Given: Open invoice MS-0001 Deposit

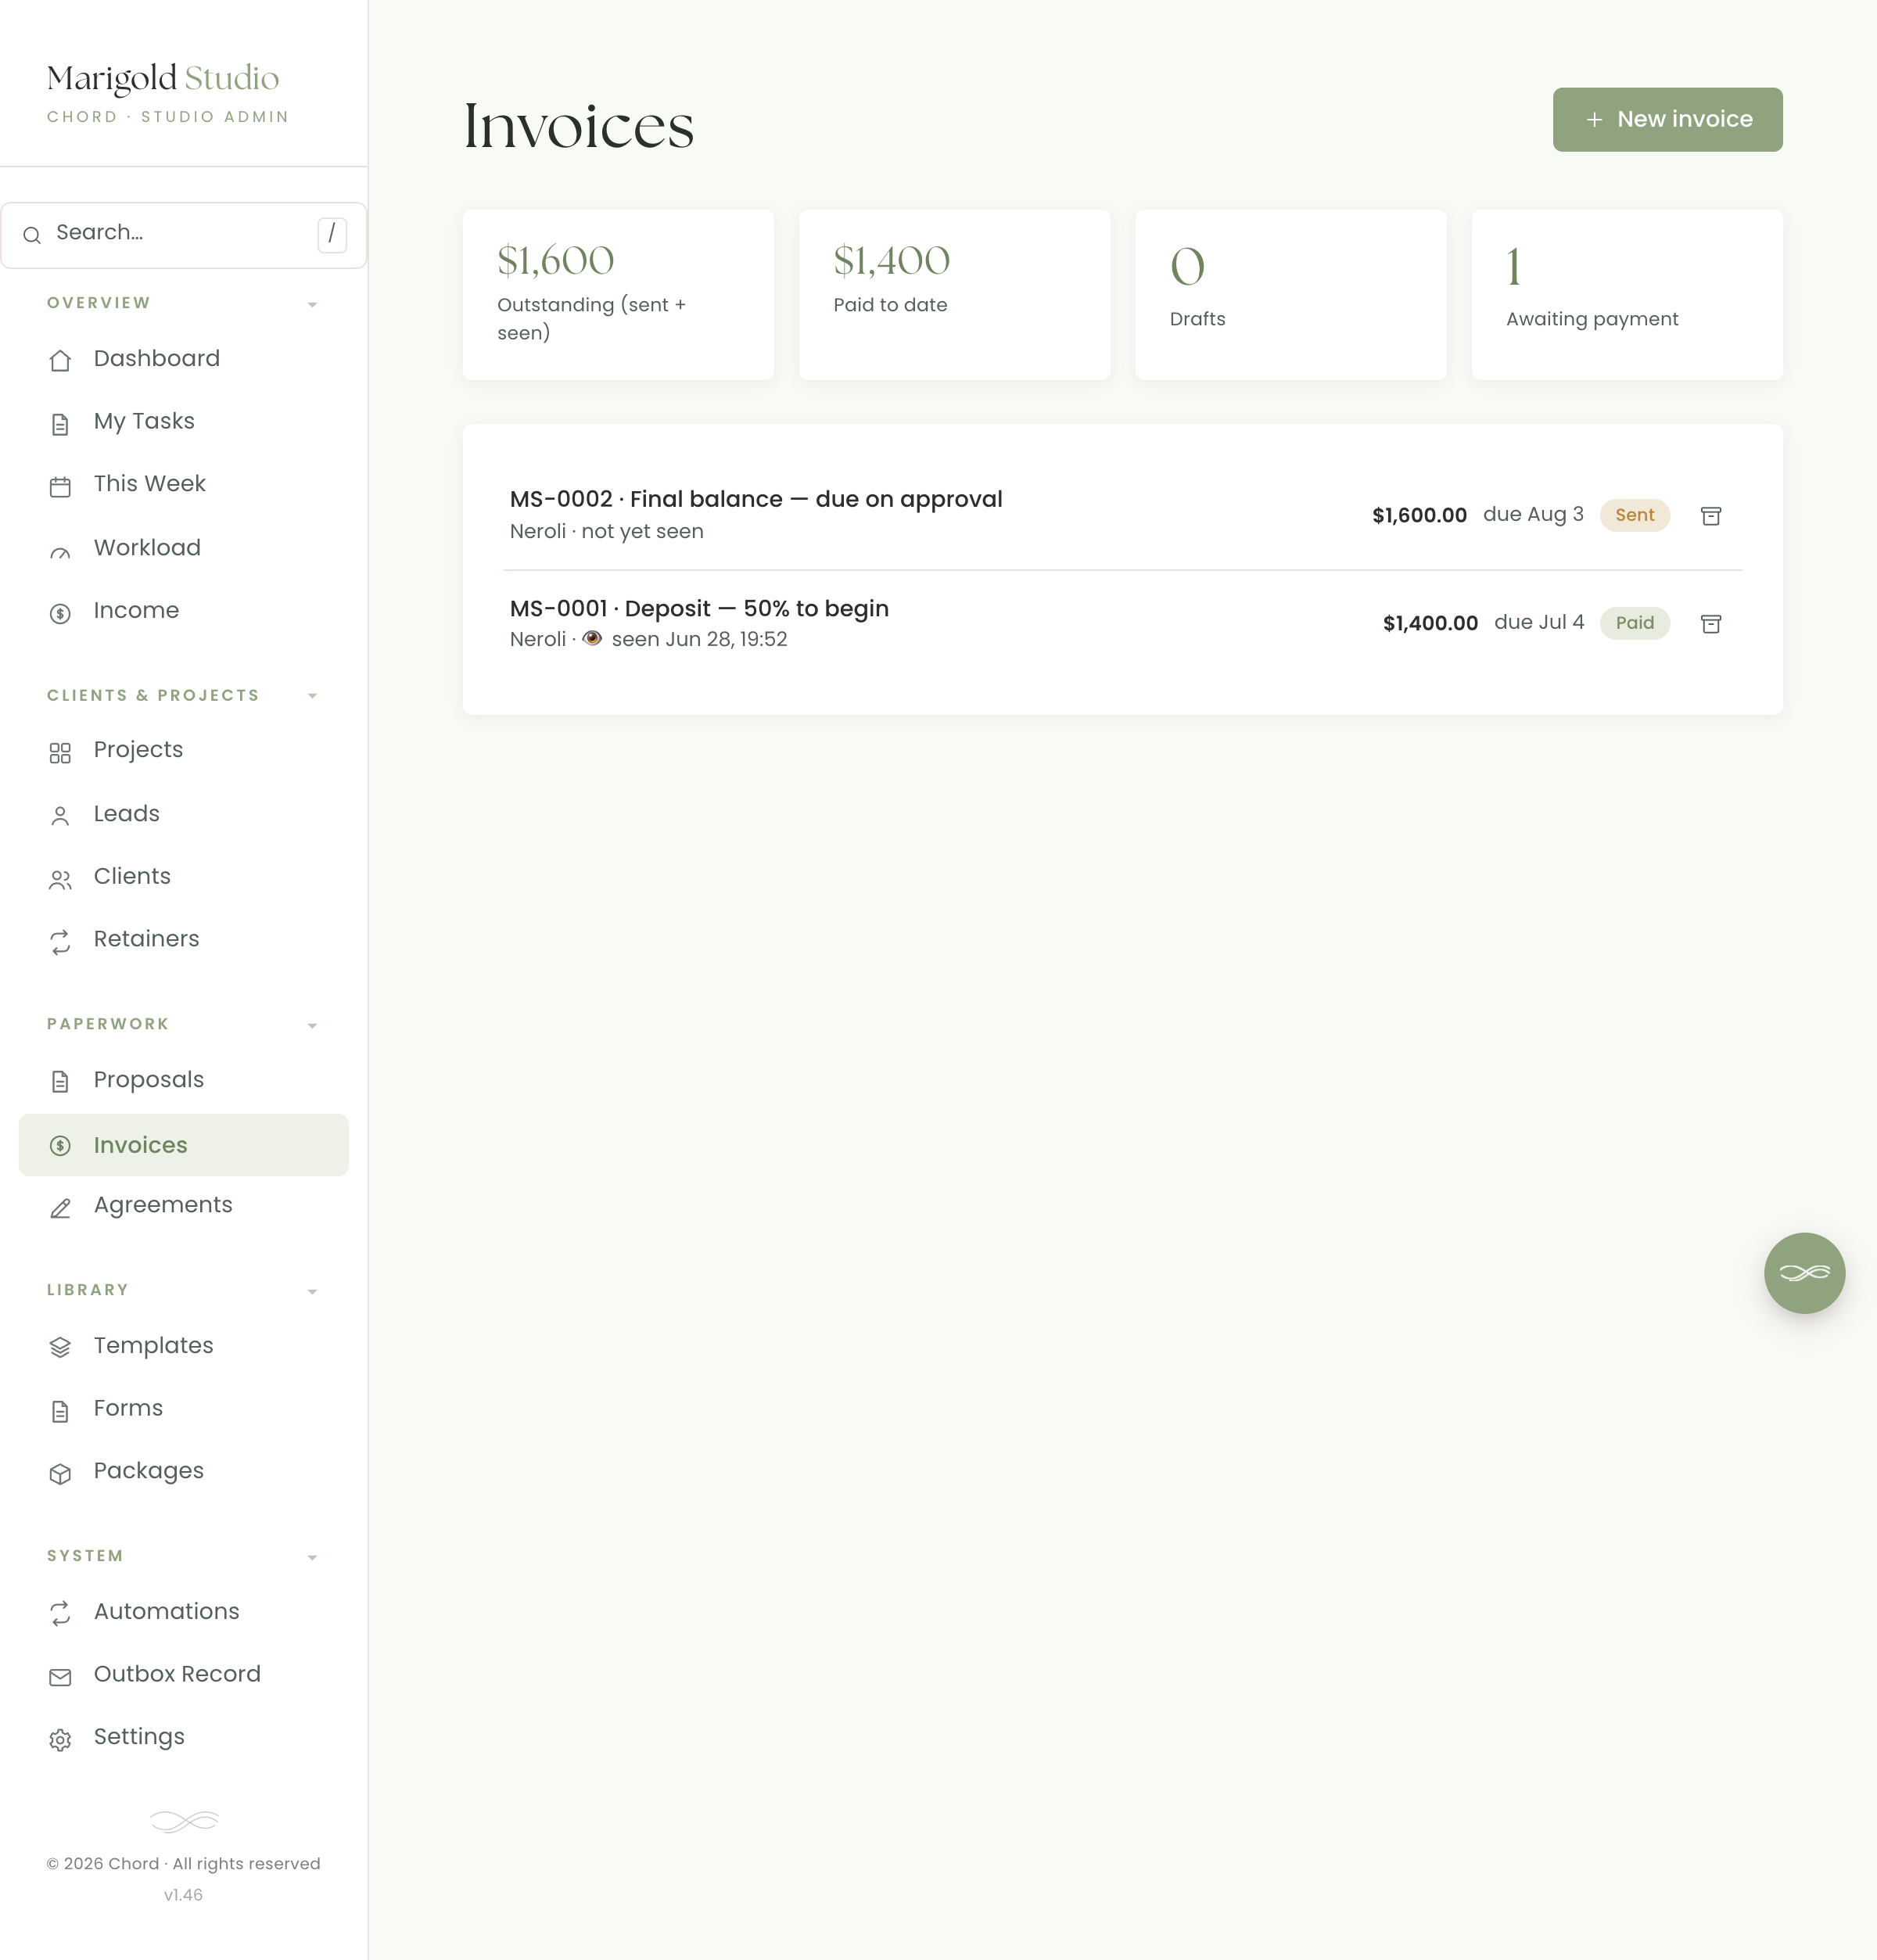Looking at the screenshot, I should 699,608.
